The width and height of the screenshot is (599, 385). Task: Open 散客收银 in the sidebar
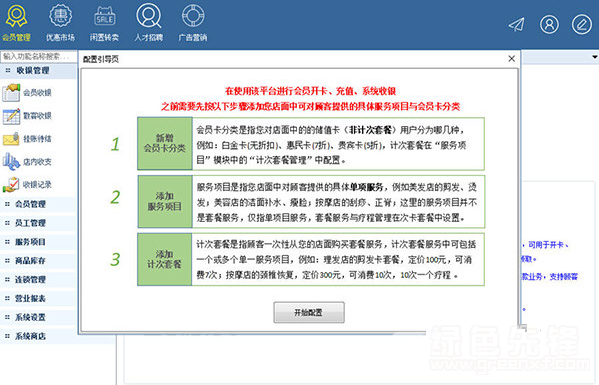(x=27, y=116)
